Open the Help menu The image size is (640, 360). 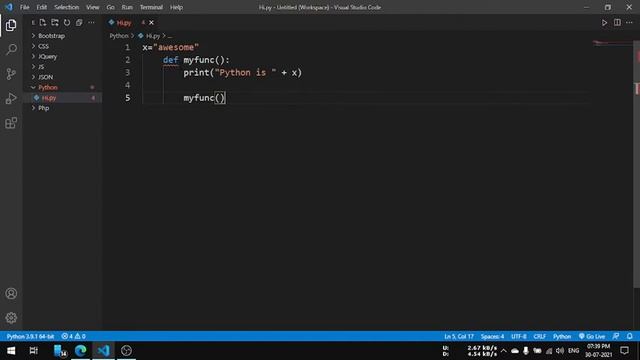point(176,7)
